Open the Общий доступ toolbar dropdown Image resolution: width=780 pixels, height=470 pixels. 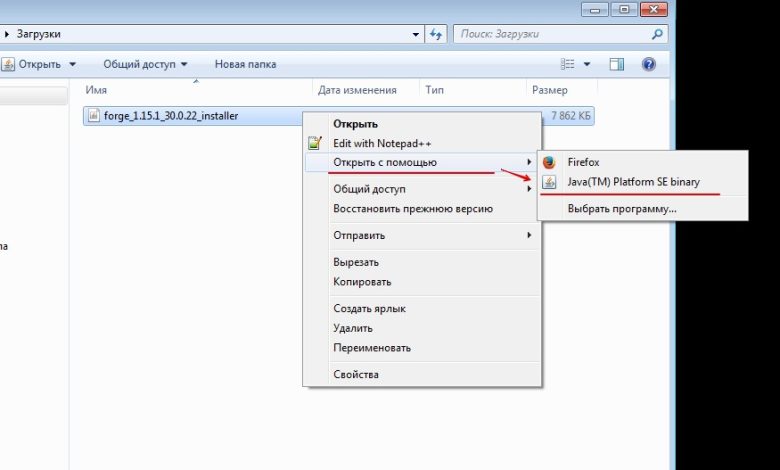click(145, 64)
